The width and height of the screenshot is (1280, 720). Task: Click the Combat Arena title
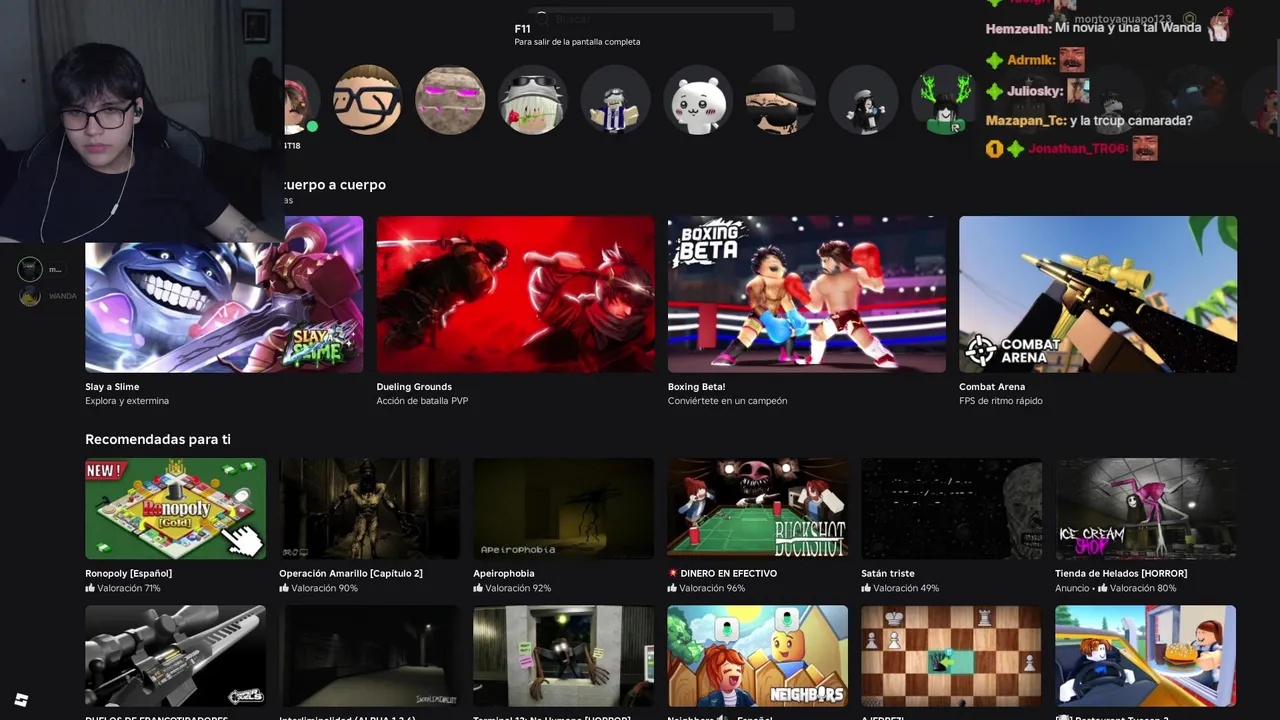click(x=992, y=386)
